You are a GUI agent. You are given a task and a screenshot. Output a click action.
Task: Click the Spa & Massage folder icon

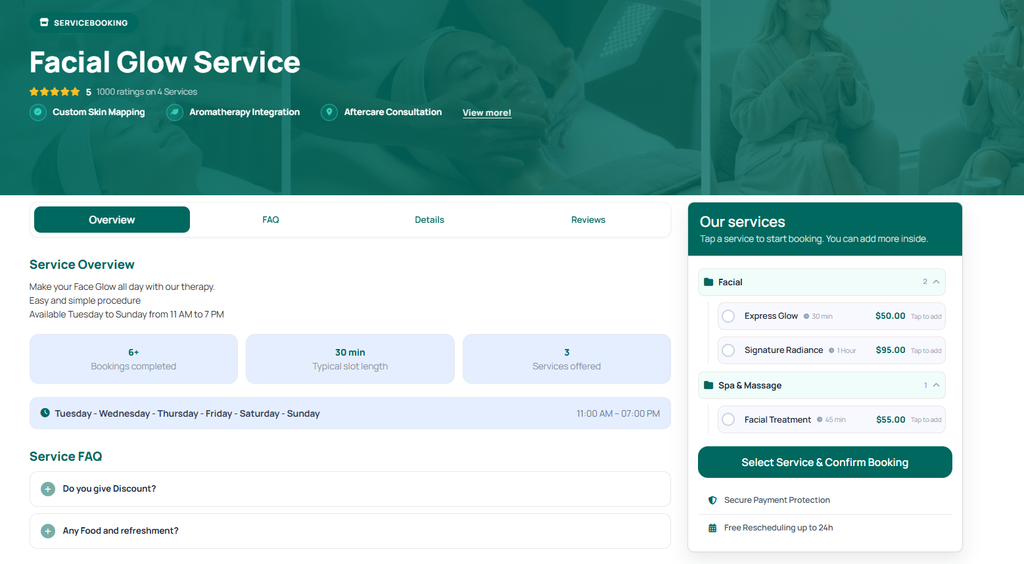[x=709, y=385]
